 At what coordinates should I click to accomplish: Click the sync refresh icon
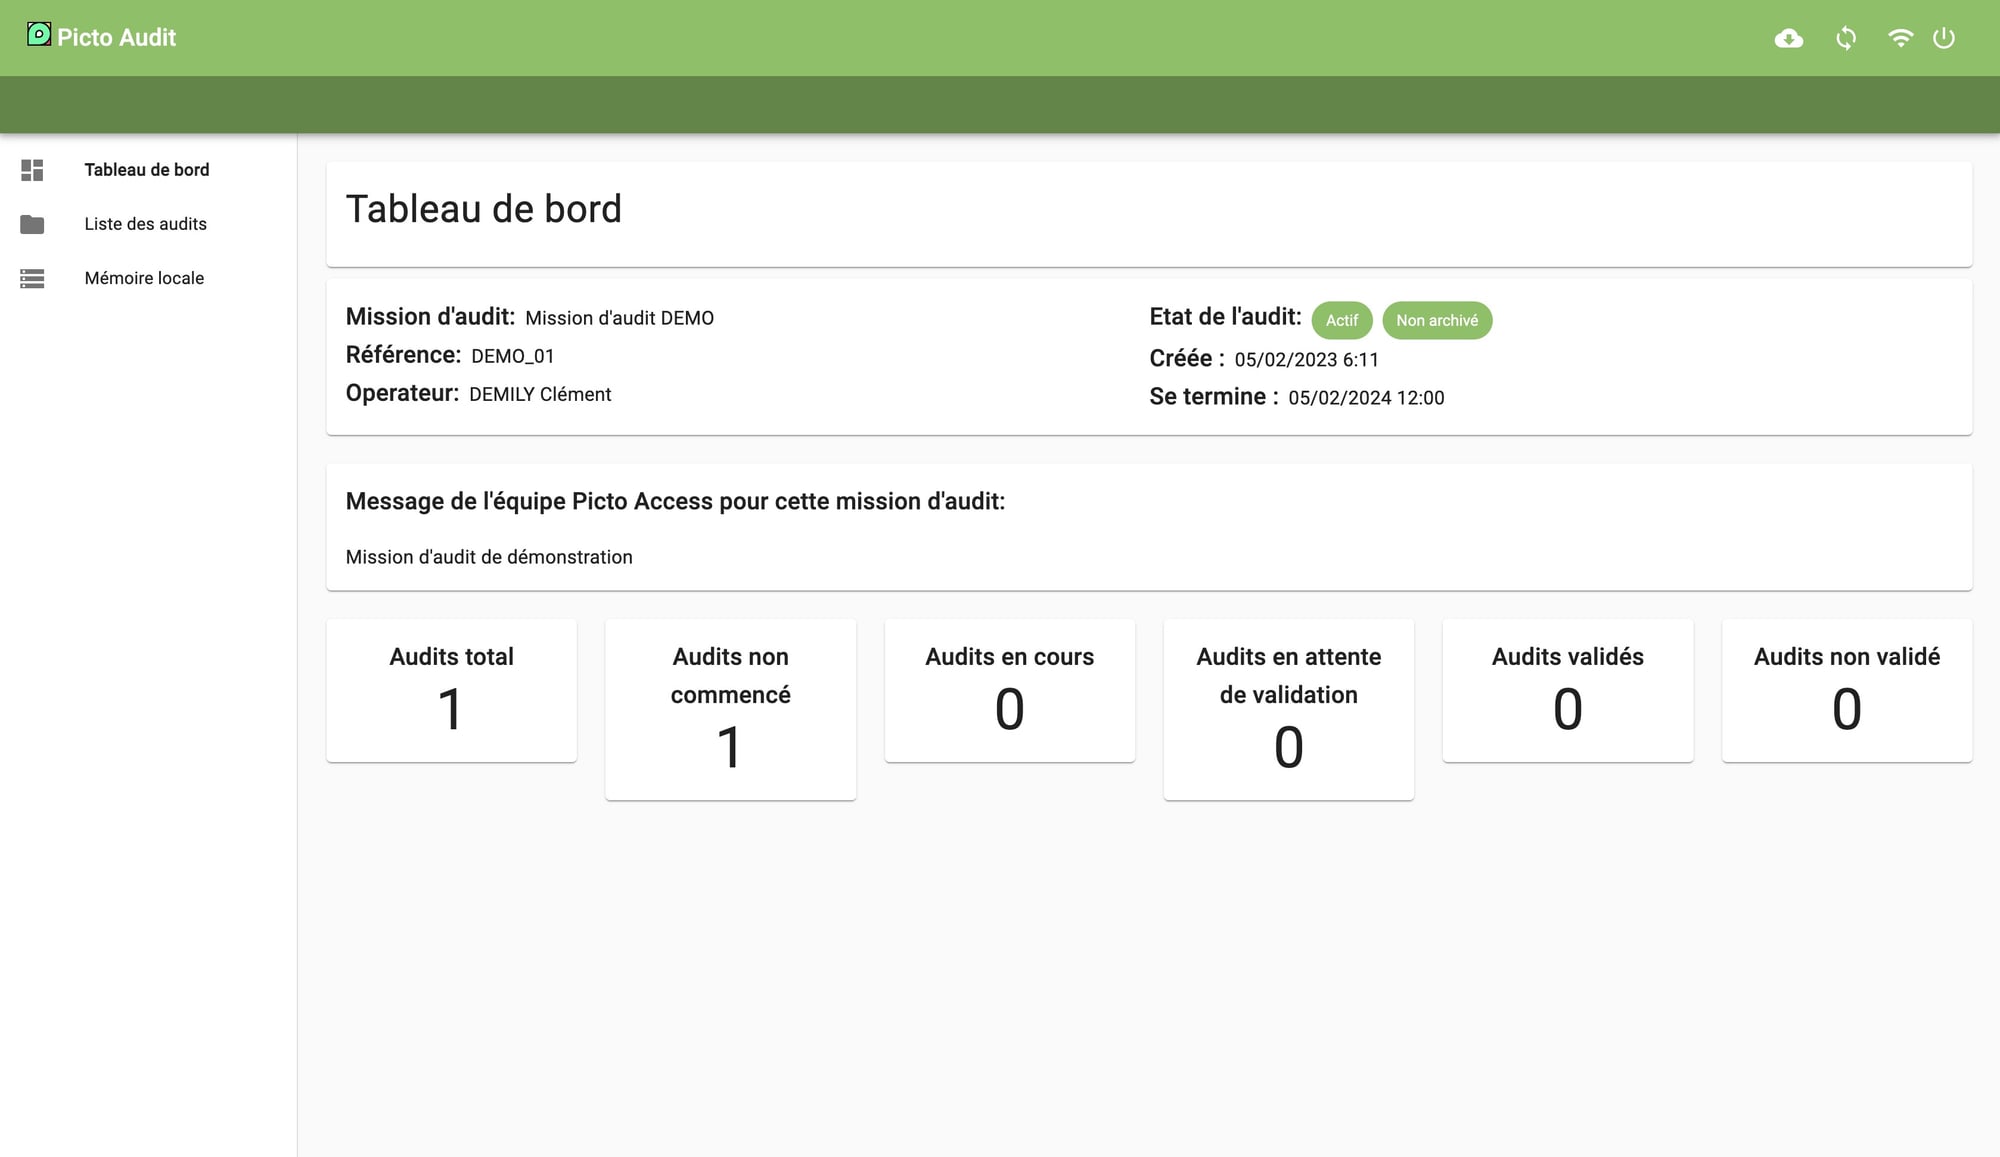(x=1846, y=38)
